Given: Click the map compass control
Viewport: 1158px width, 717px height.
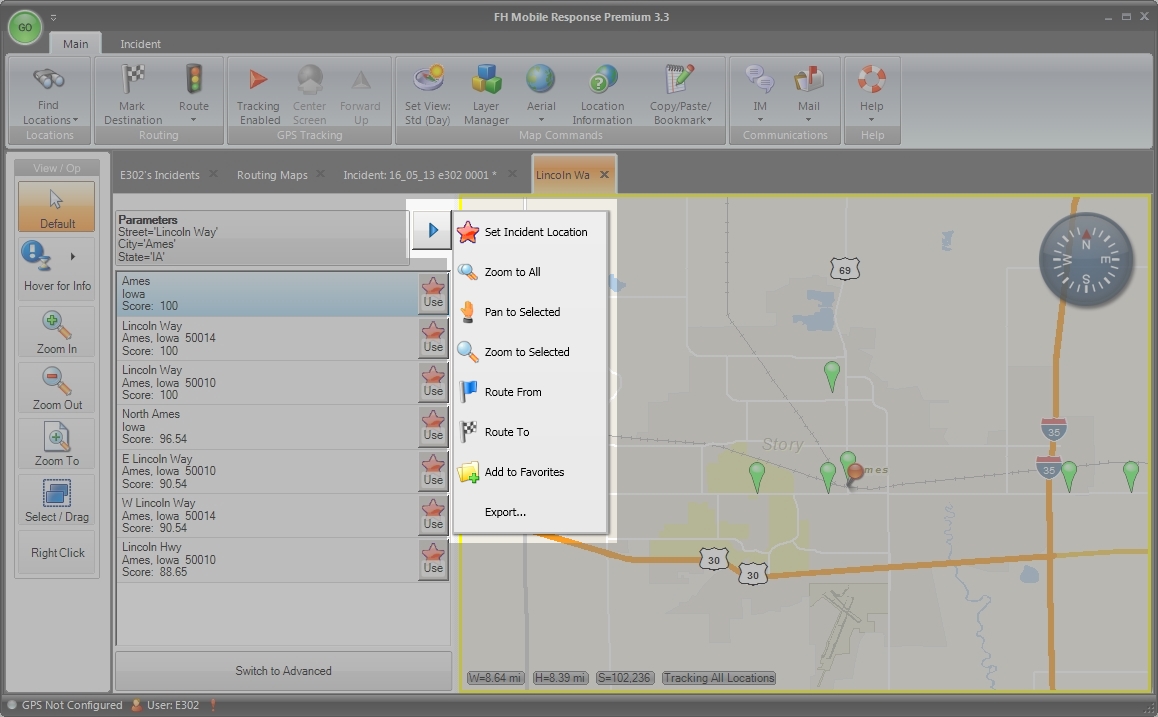Looking at the screenshot, I should [x=1086, y=260].
